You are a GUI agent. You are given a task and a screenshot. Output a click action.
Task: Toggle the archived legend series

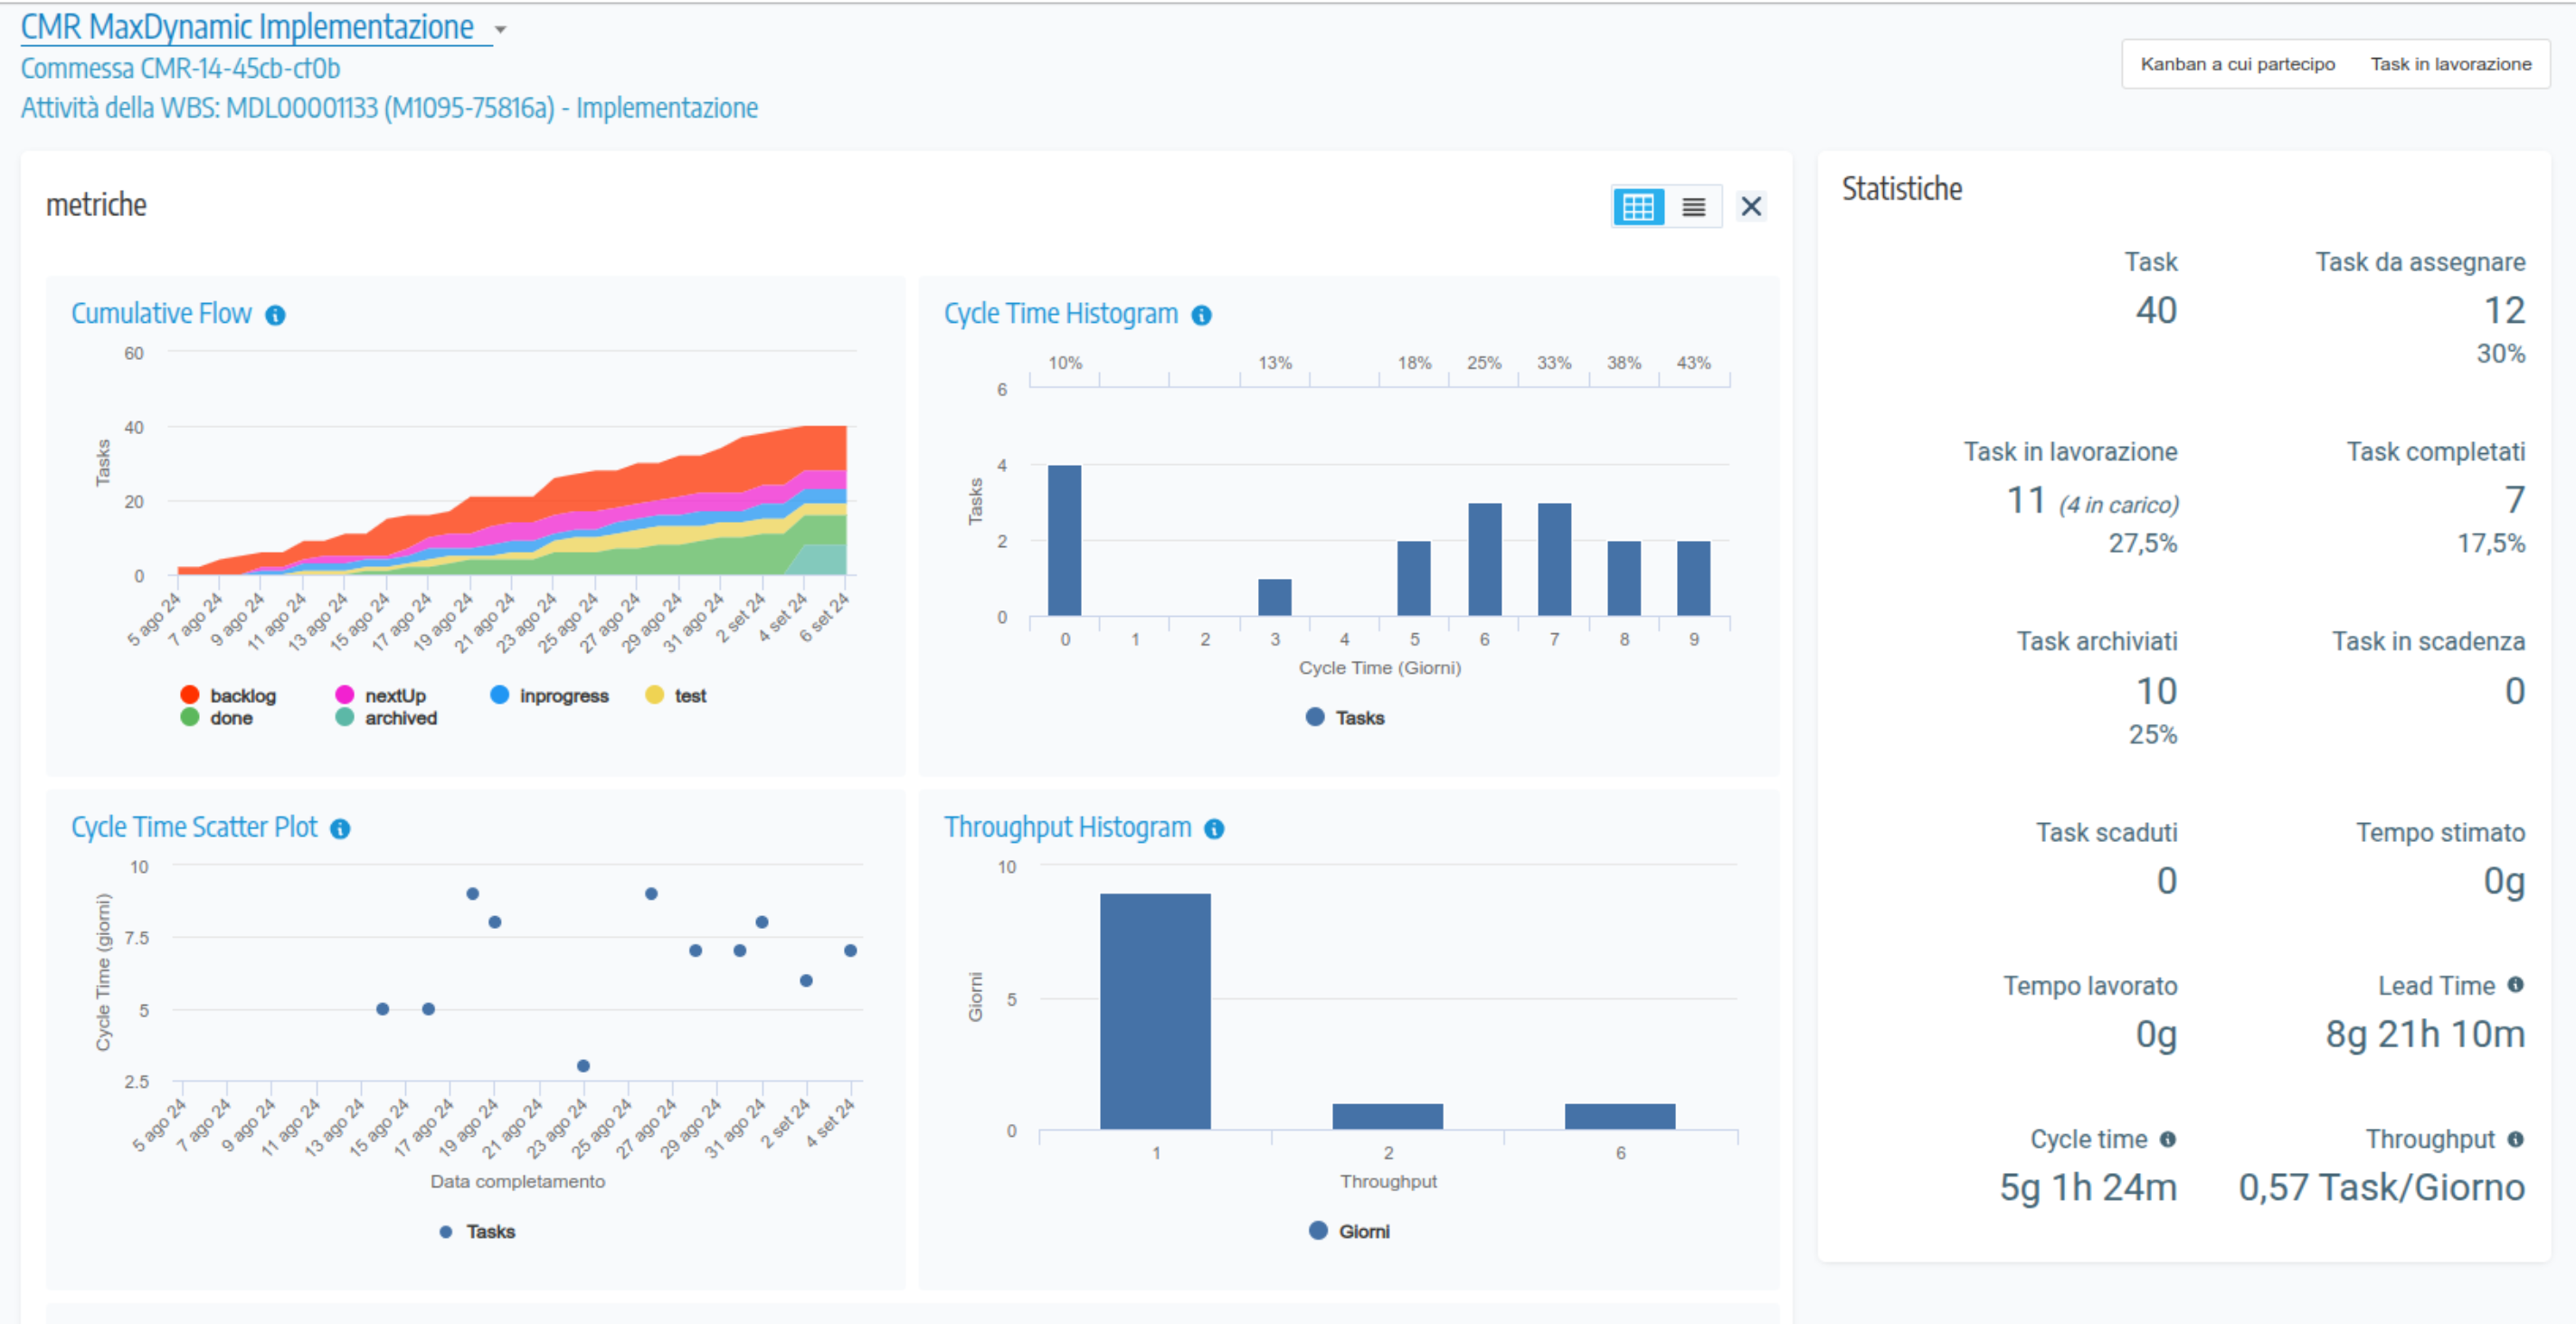tap(386, 718)
